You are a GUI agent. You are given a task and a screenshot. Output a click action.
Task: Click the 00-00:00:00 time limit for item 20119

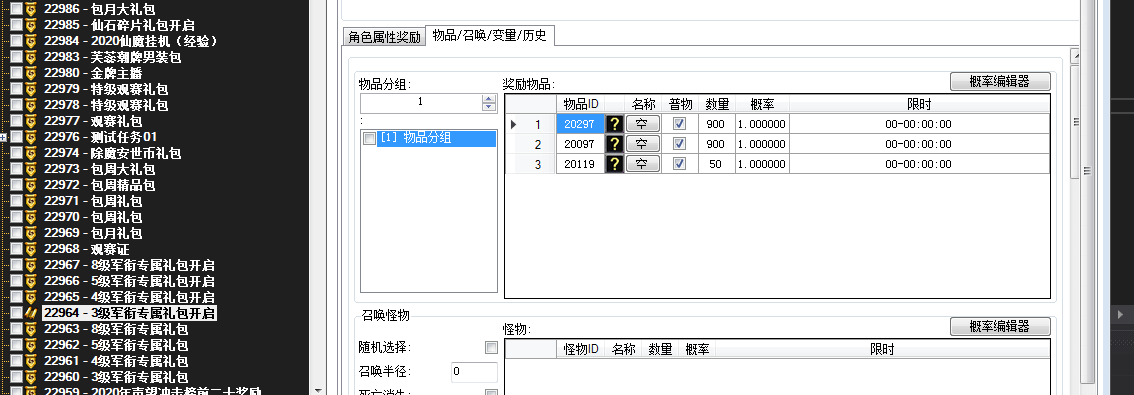[918, 164]
